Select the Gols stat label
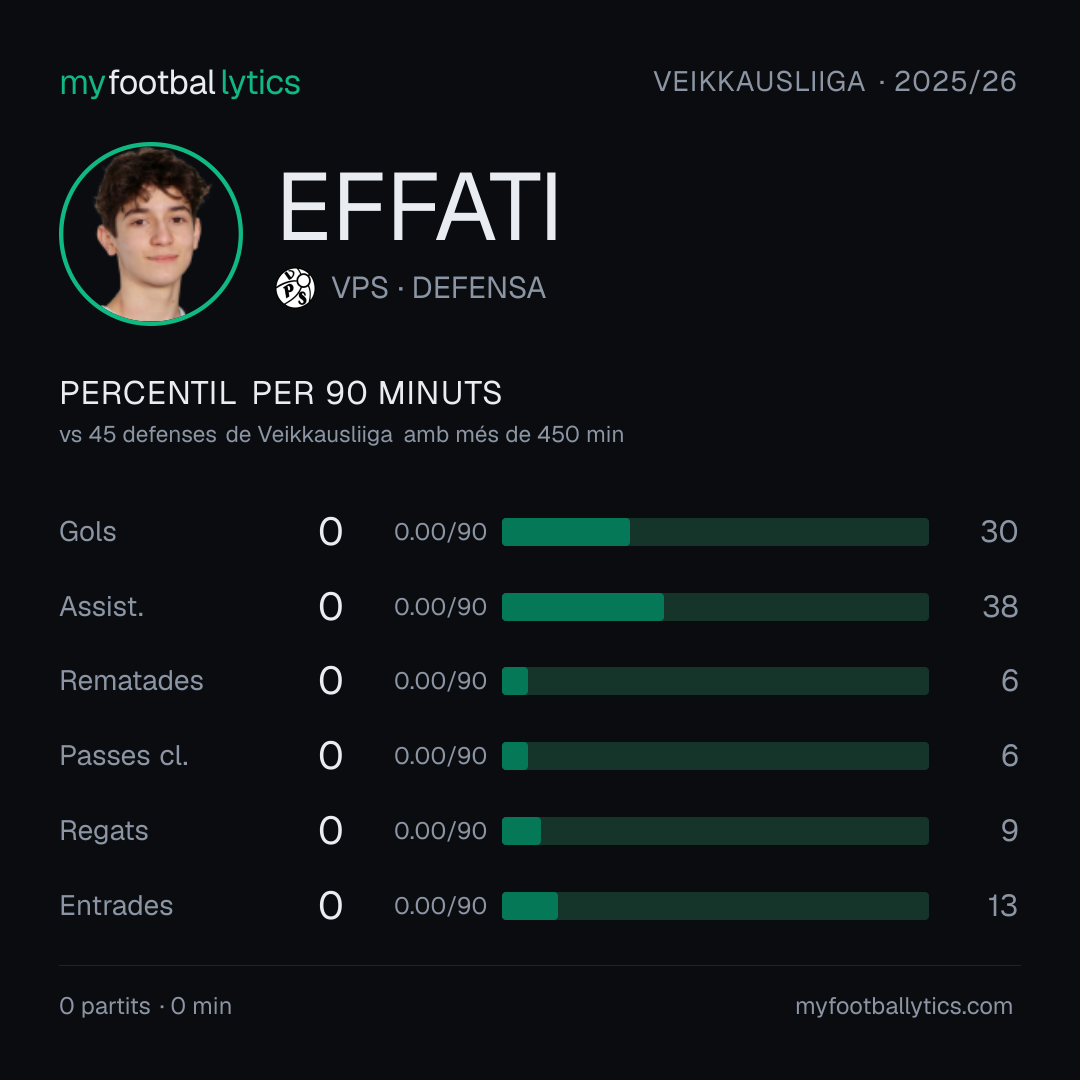1080x1080 pixels. 87,532
